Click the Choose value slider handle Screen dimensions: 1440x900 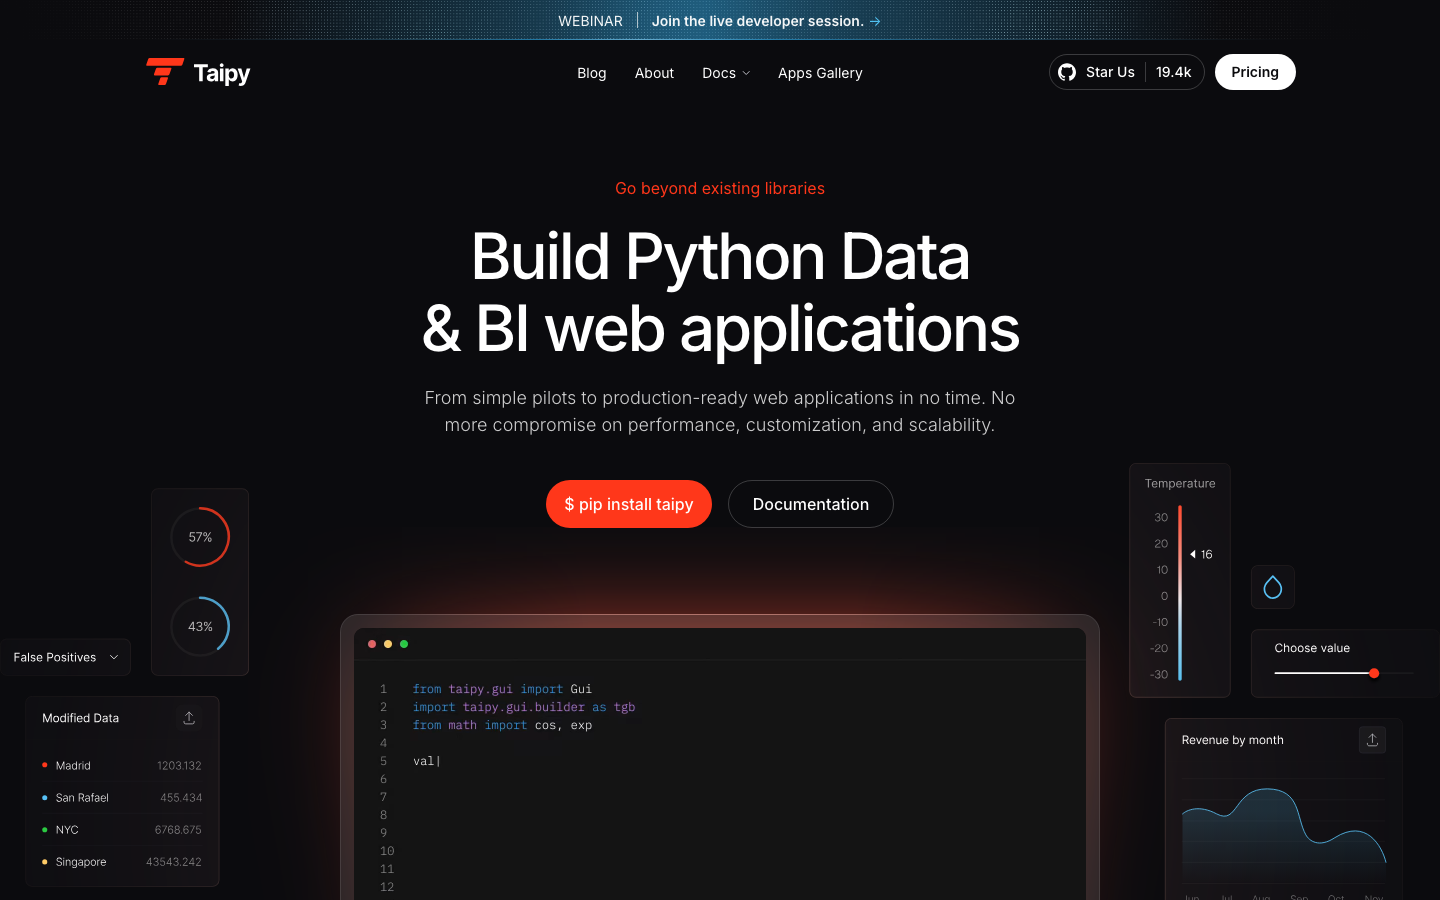point(1374,673)
